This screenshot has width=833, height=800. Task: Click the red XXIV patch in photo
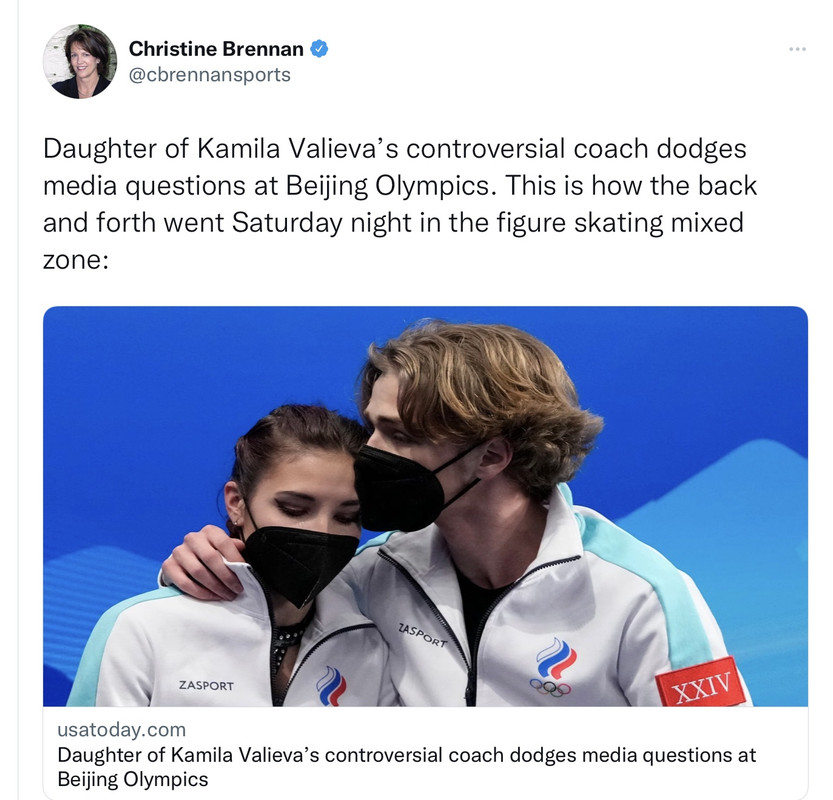tap(700, 682)
